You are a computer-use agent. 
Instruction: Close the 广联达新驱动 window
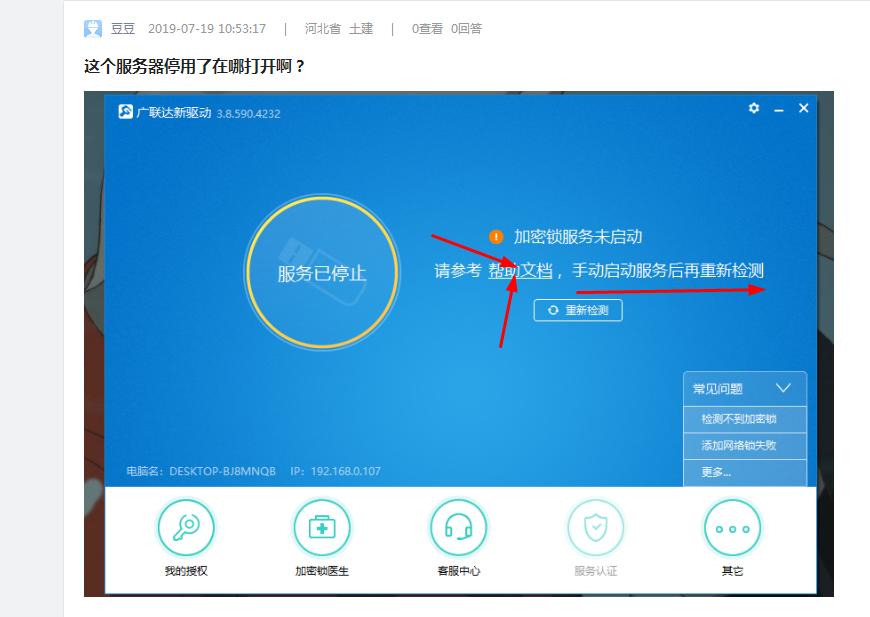pyautogui.click(x=803, y=108)
